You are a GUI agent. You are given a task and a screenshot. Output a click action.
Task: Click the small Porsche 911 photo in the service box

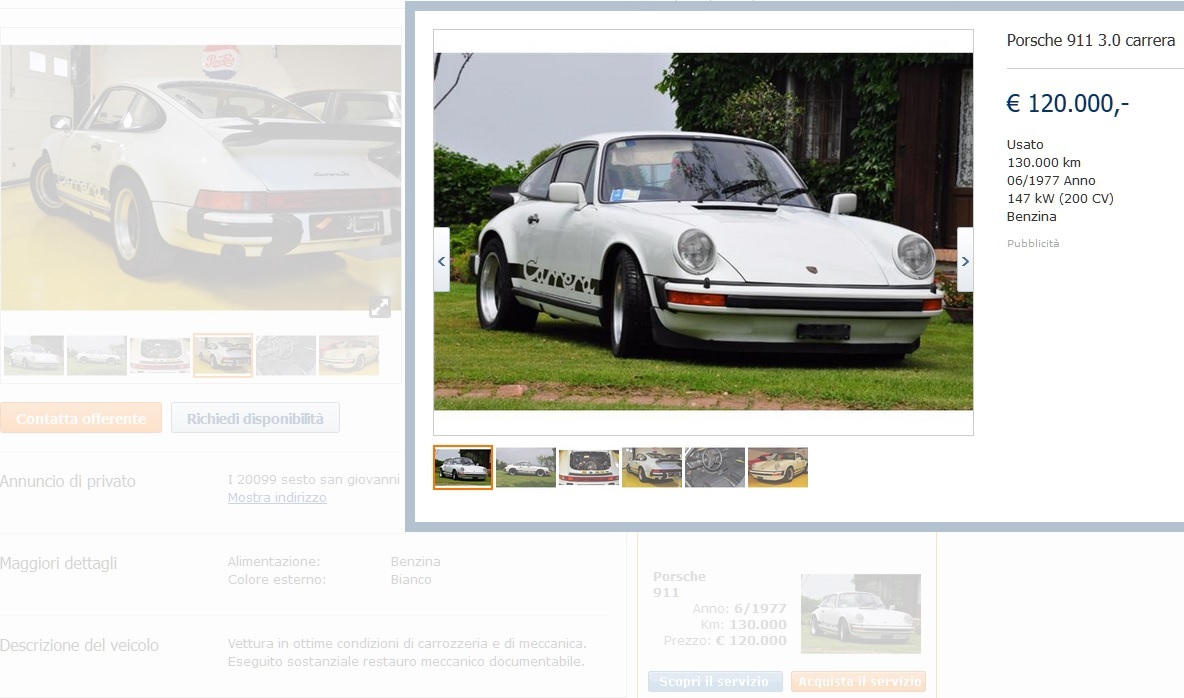pyautogui.click(x=861, y=613)
